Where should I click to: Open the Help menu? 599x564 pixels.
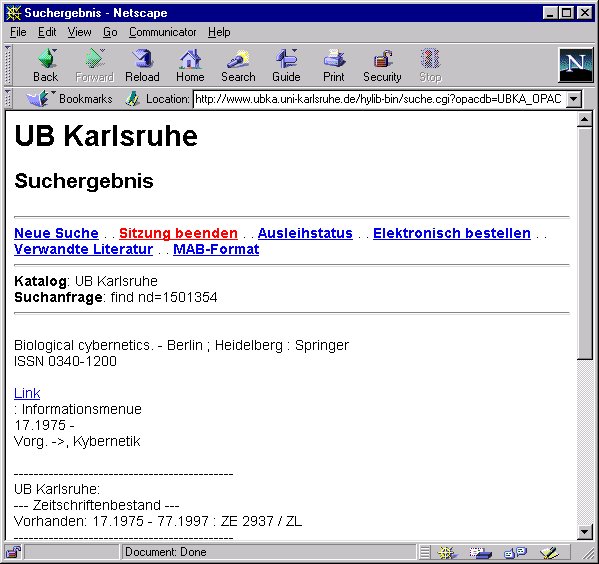[x=219, y=32]
